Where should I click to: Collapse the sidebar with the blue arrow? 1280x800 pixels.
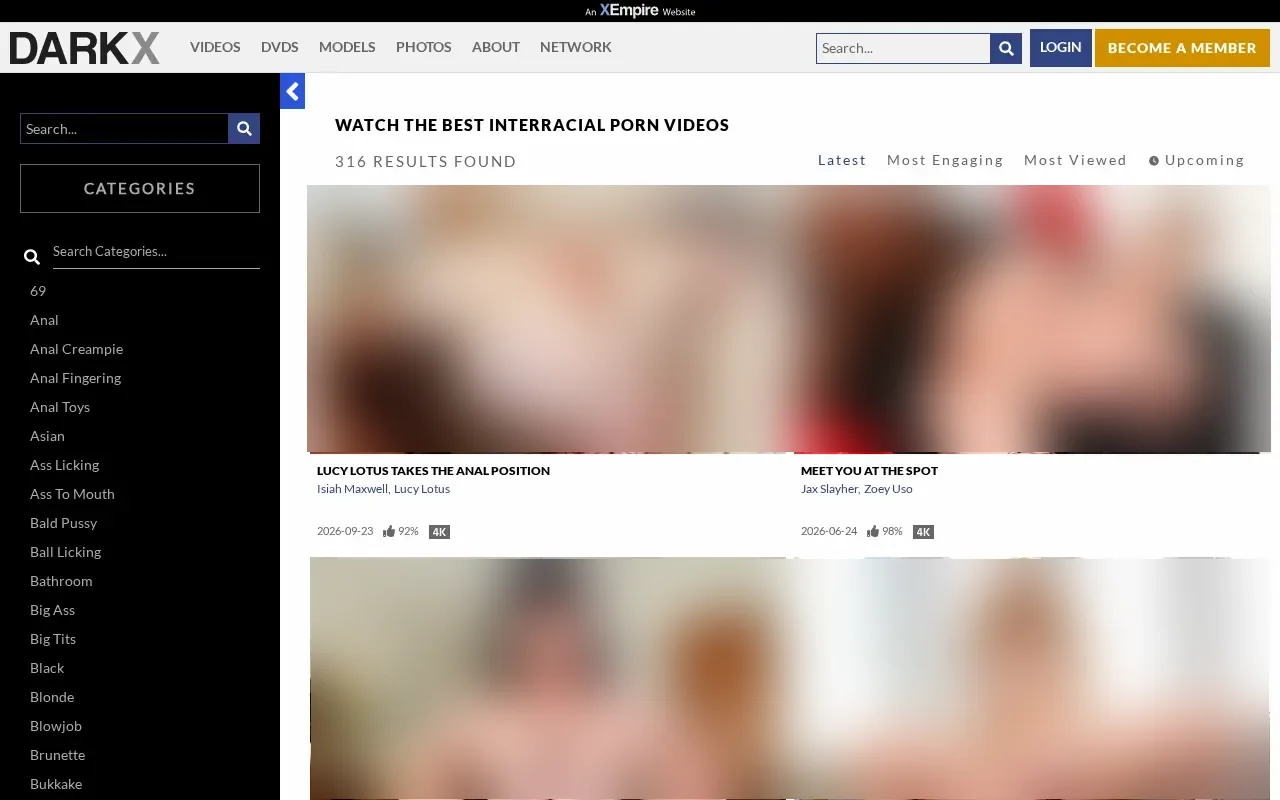292,92
